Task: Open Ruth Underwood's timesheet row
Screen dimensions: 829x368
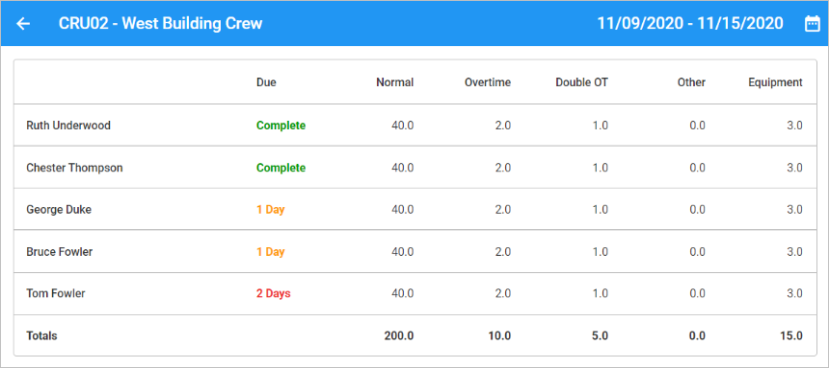Action: click(415, 125)
